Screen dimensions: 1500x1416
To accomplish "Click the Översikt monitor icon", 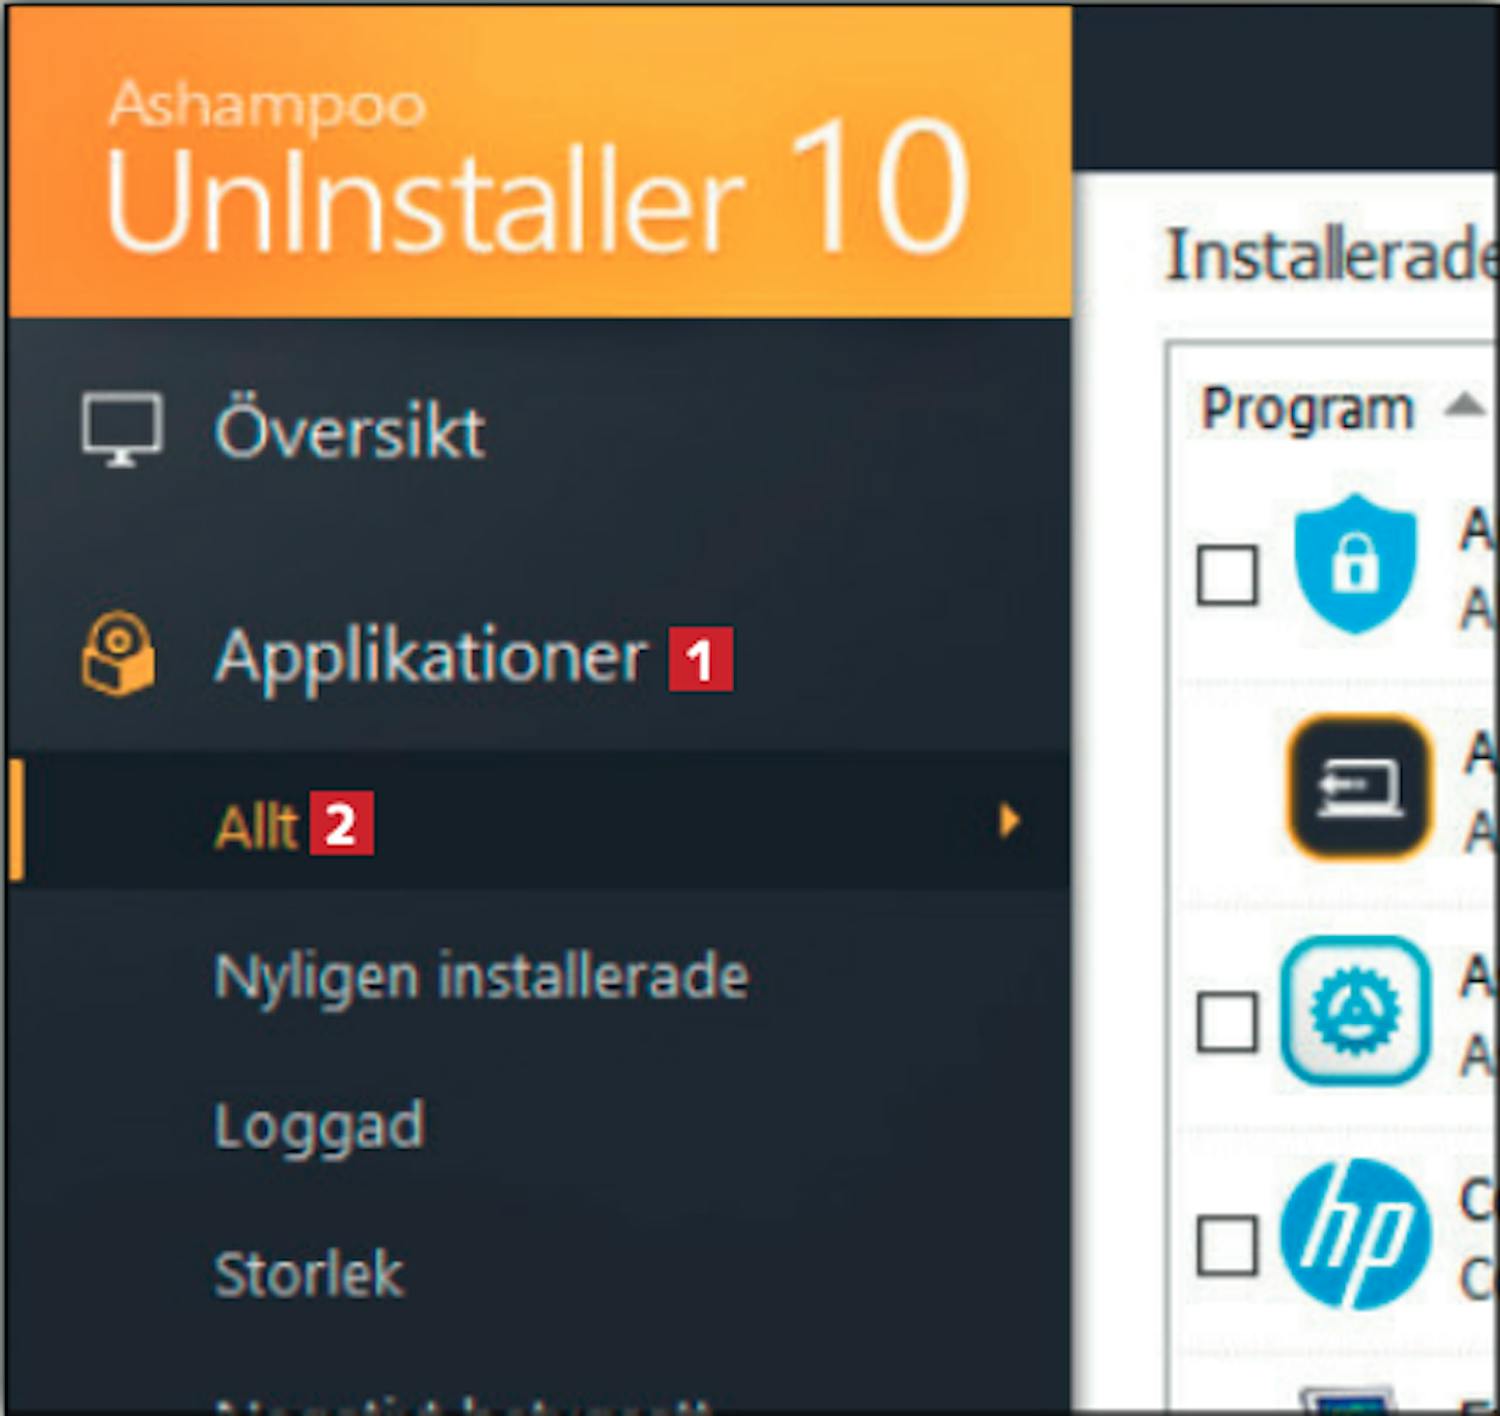I will [121, 430].
